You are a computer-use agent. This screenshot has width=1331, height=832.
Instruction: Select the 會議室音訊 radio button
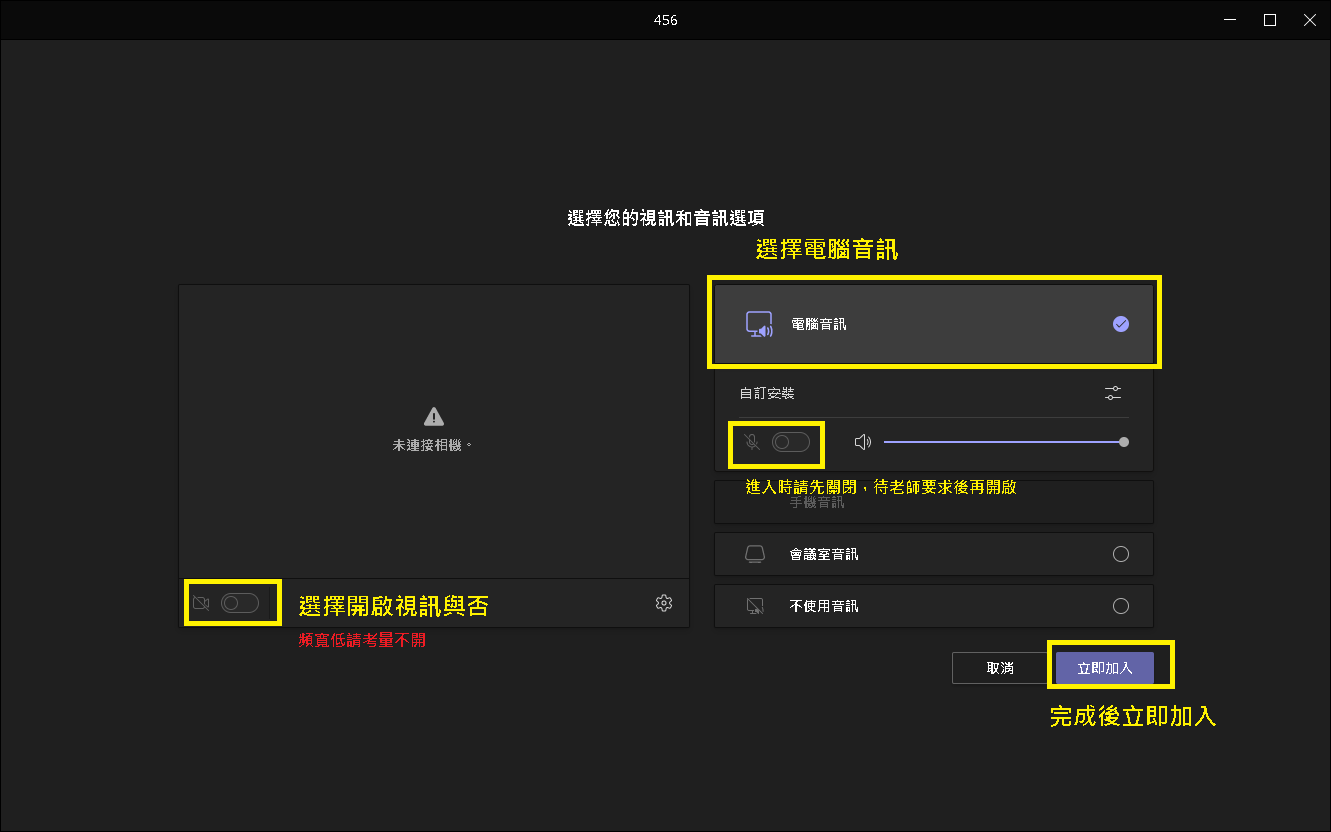click(1121, 554)
